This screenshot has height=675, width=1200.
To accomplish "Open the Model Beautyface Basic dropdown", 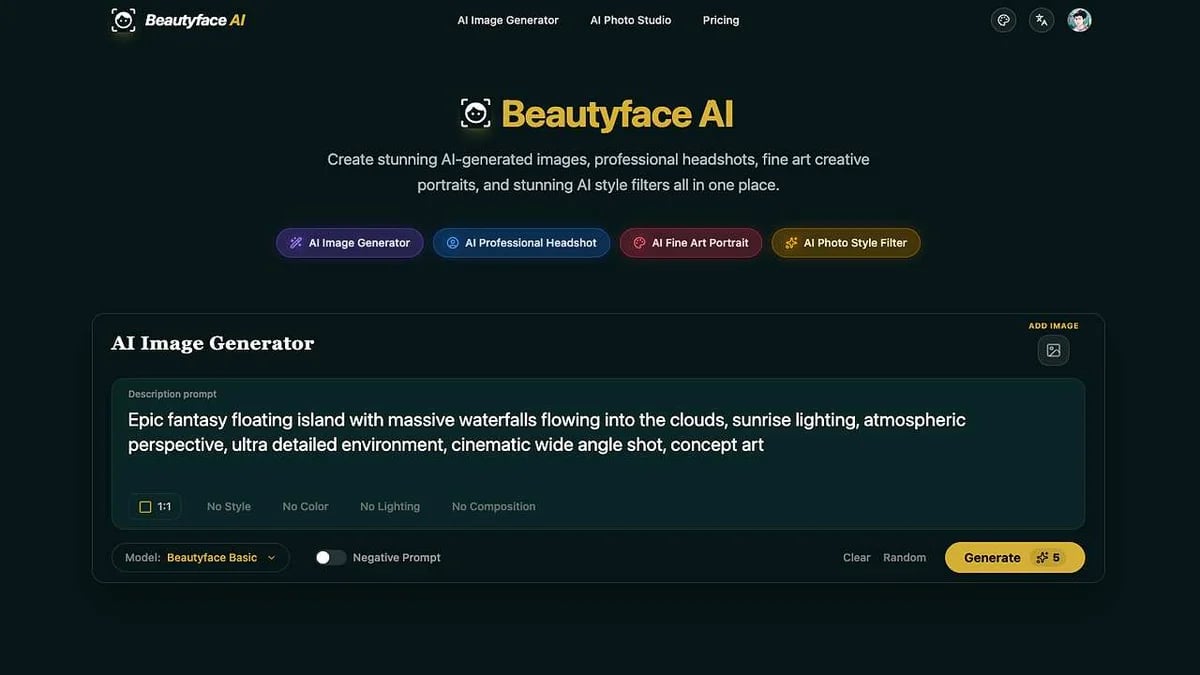I will [200, 557].
